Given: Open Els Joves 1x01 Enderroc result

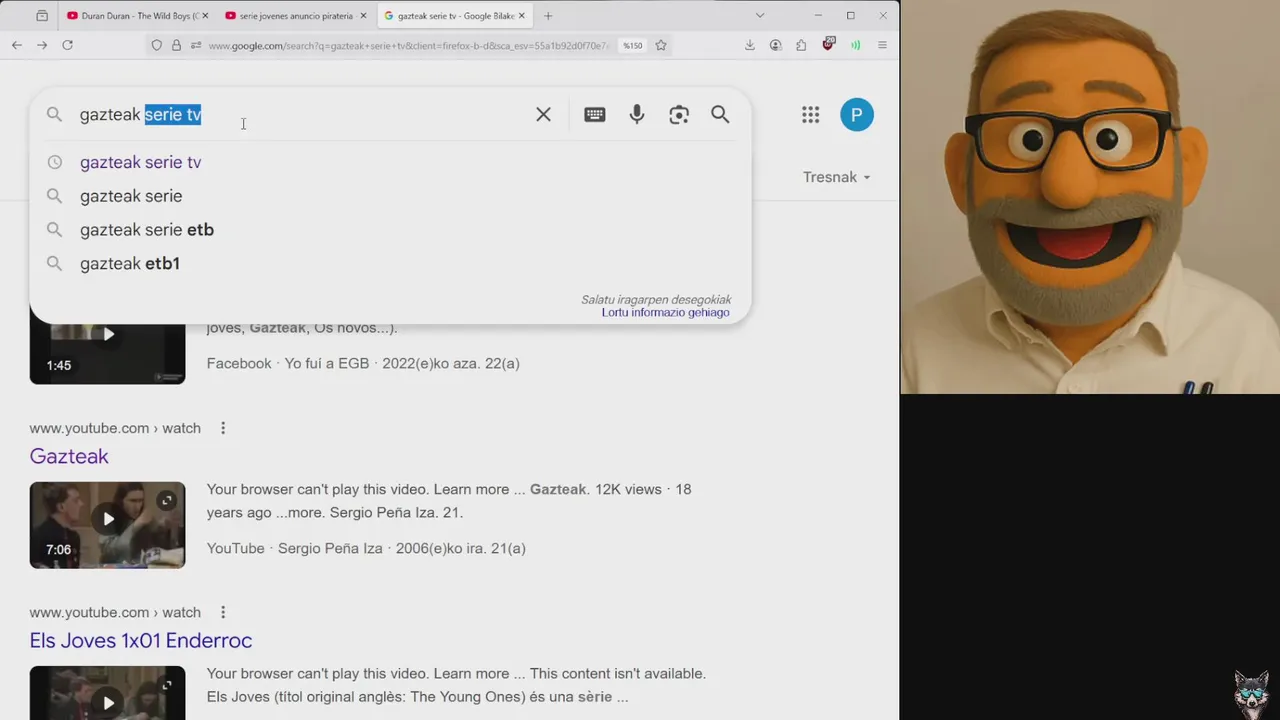Looking at the screenshot, I should click(141, 640).
